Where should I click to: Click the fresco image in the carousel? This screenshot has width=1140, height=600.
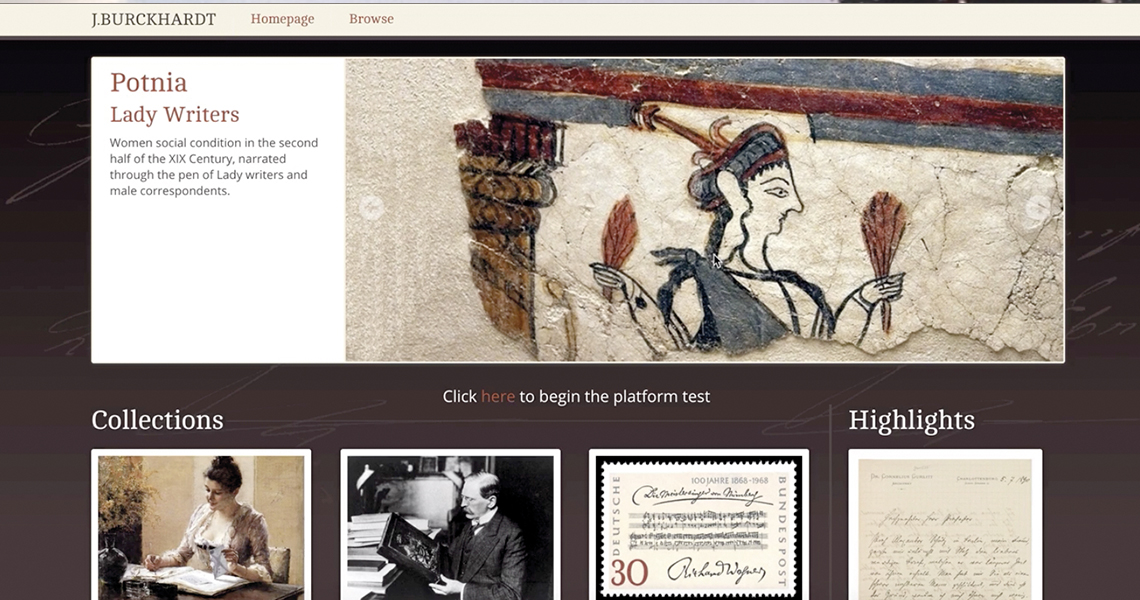point(705,209)
